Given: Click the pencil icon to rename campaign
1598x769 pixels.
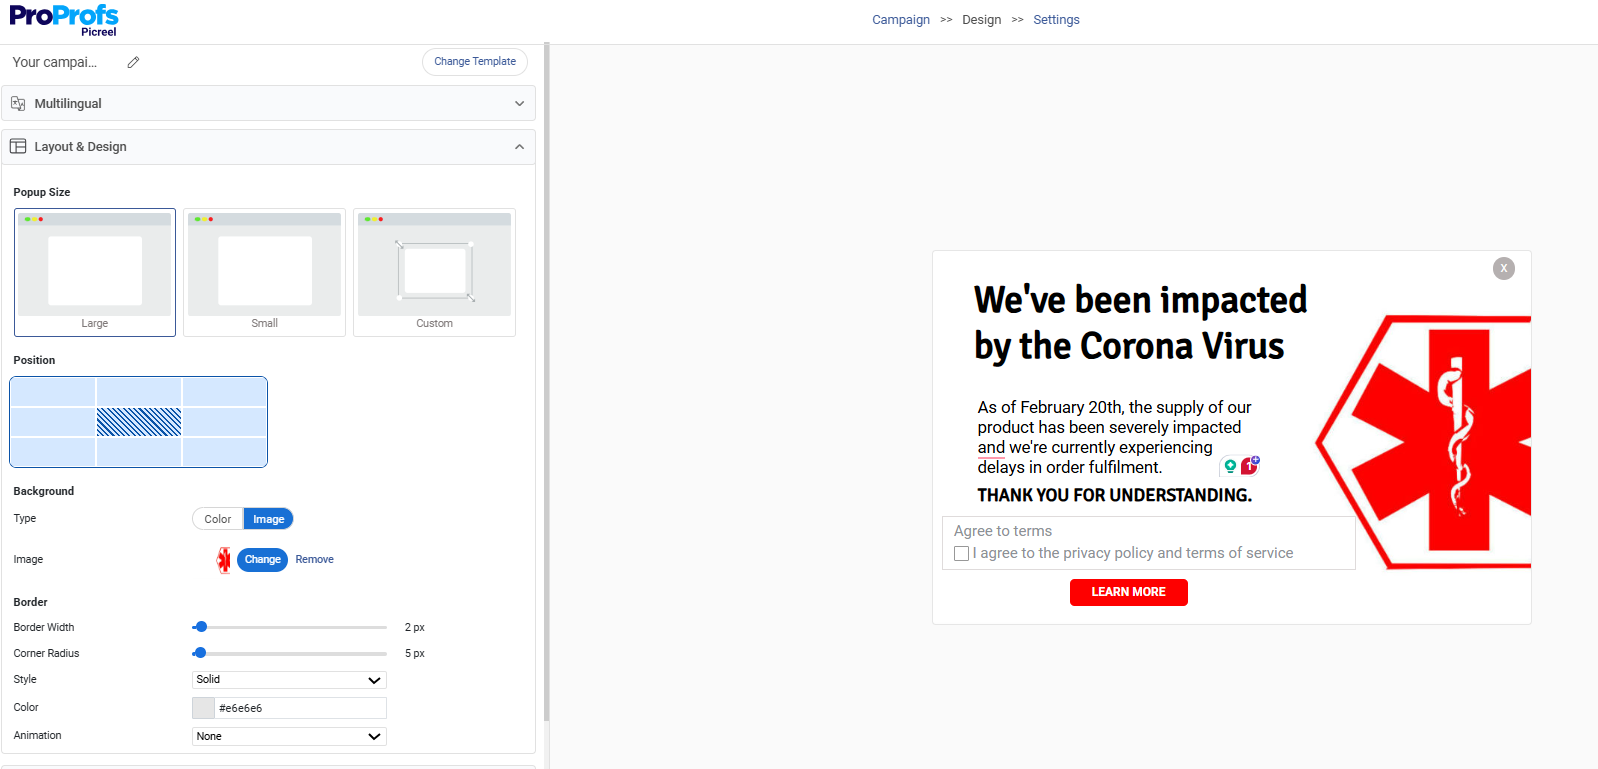Looking at the screenshot, I should tap(133, 62).
